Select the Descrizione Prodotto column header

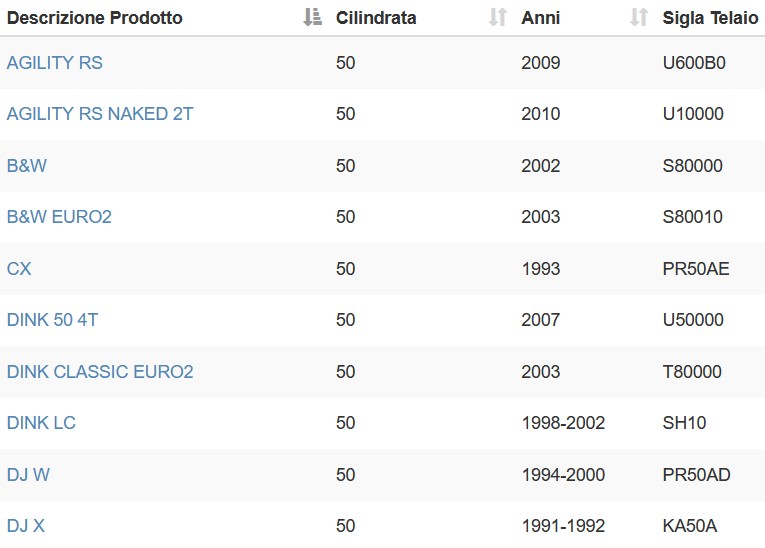(95, 18)
